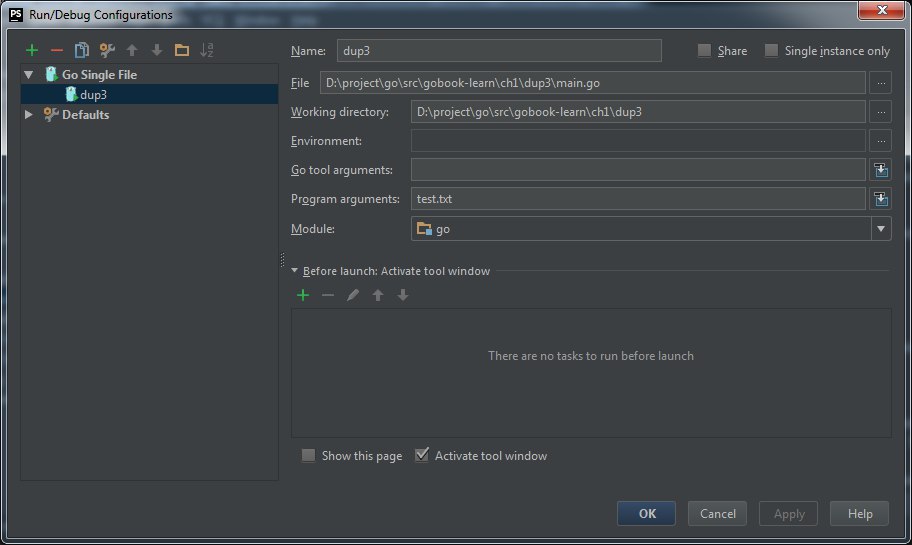
Task: Expand the Defaults tree node
Action: coord(29,114)
